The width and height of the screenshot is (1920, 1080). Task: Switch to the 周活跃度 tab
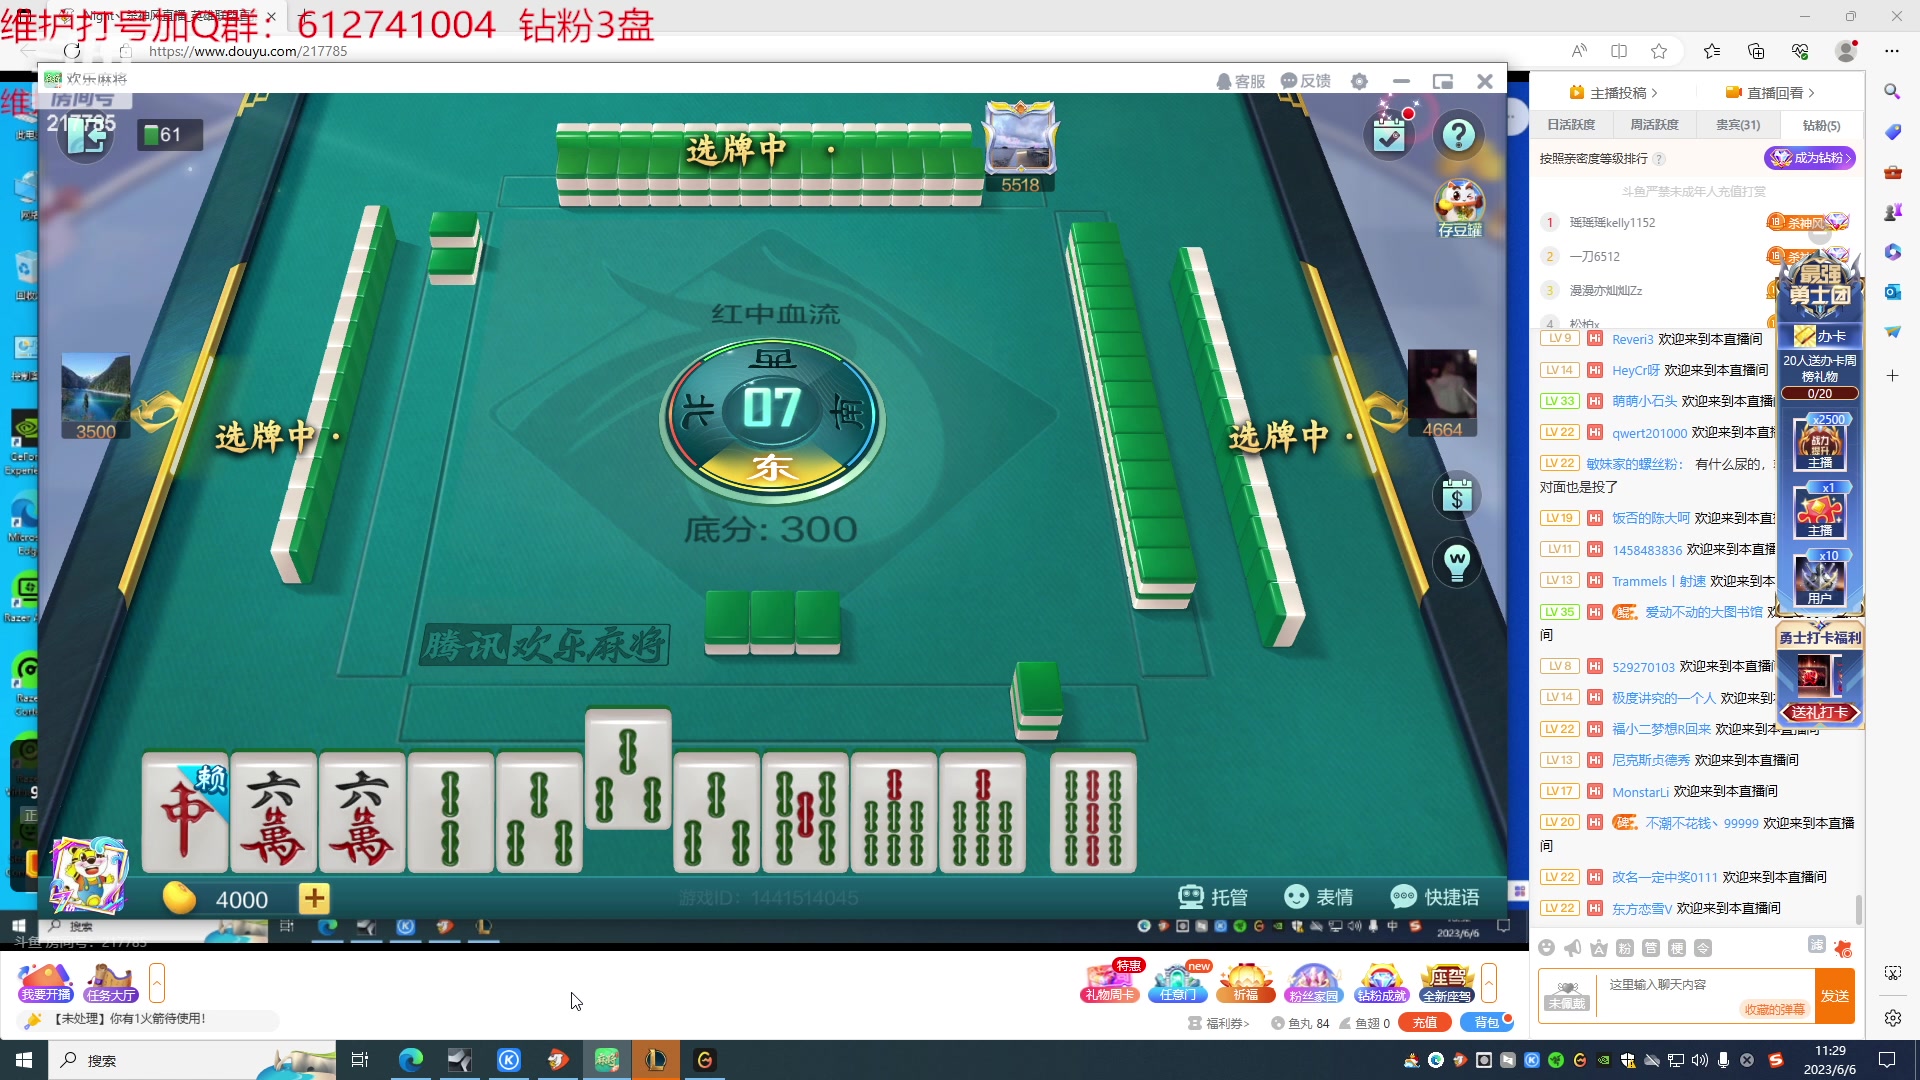point(1654,125)
